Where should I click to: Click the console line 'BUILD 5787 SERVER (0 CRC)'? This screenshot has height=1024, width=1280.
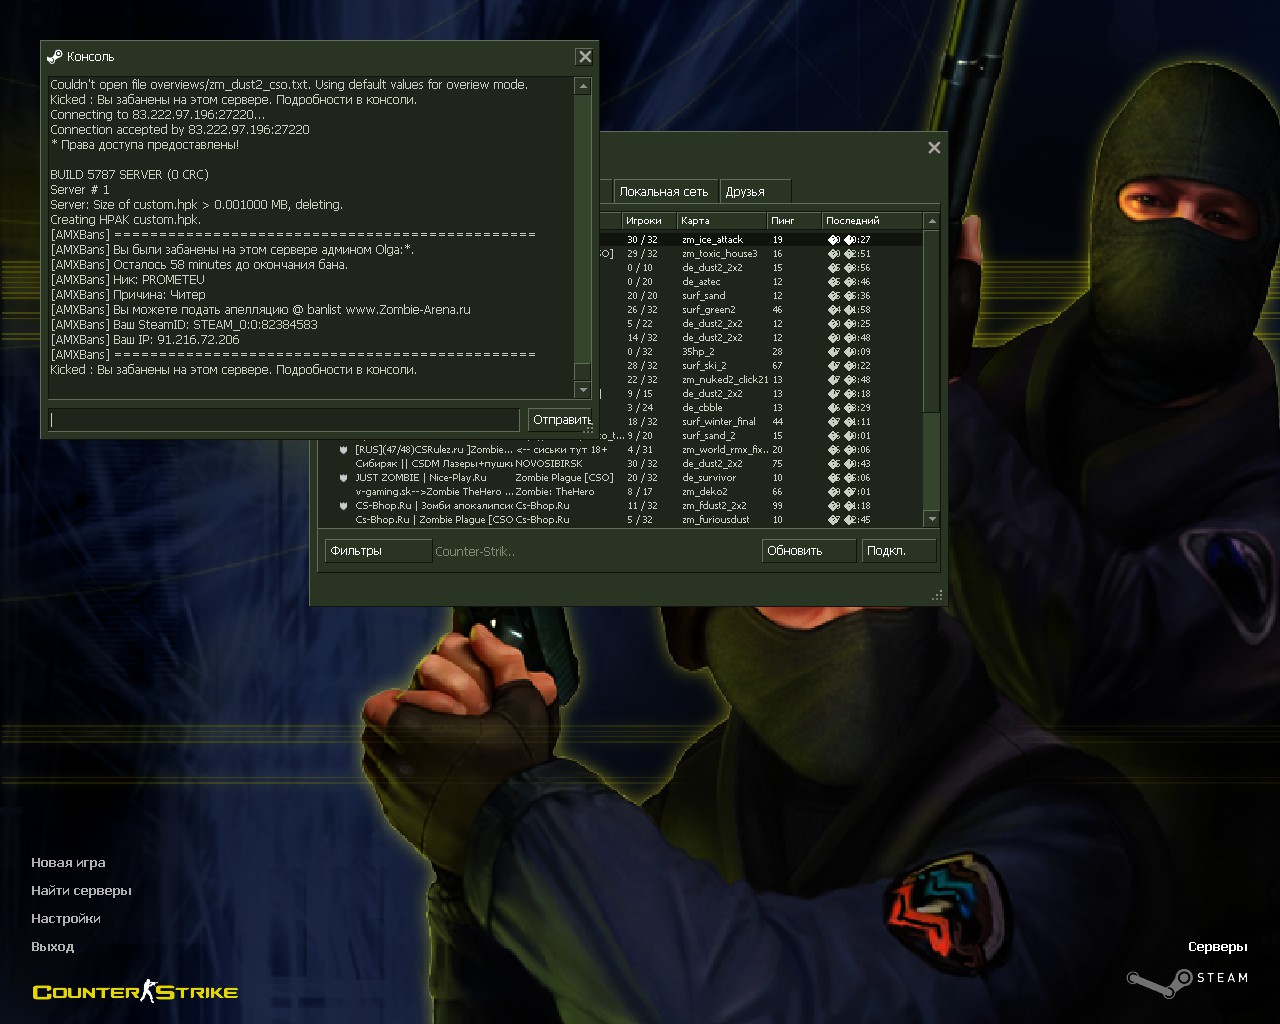click(129, 175)
